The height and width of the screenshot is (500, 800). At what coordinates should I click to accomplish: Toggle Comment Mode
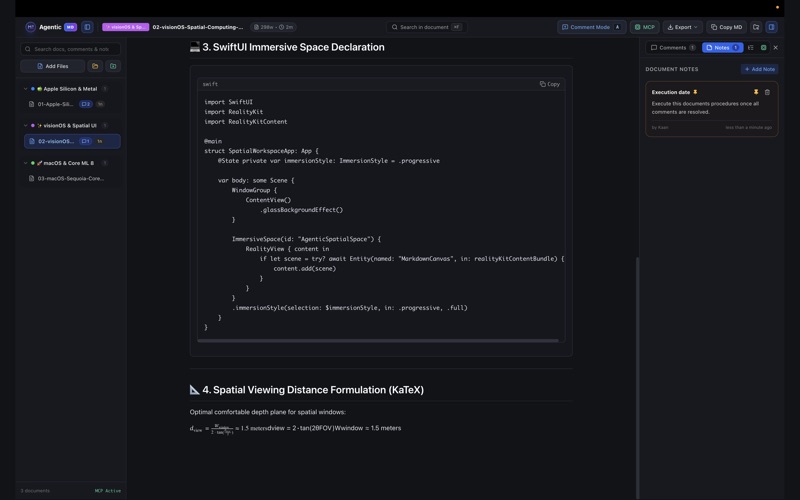click(592, 27)
